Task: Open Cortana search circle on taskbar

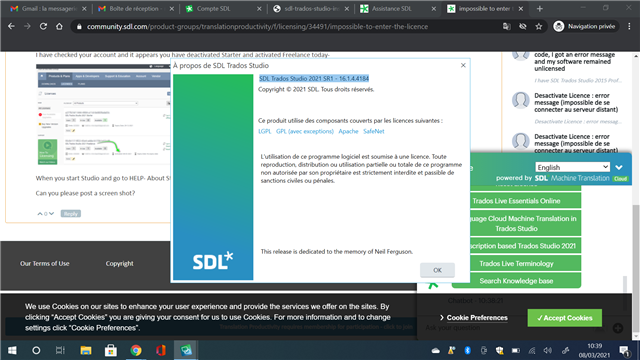Action: [36, 350]
